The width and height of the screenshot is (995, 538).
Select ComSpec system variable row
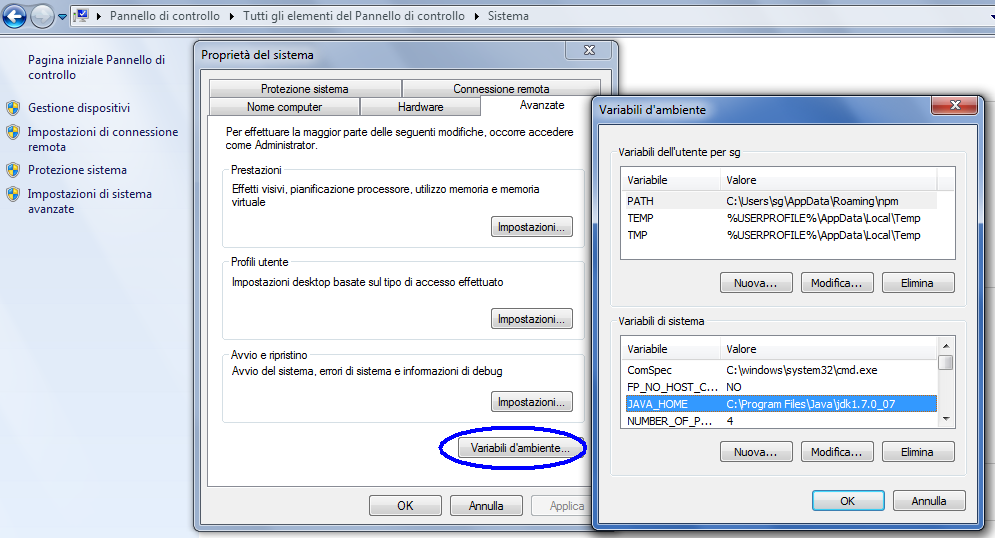781,370
